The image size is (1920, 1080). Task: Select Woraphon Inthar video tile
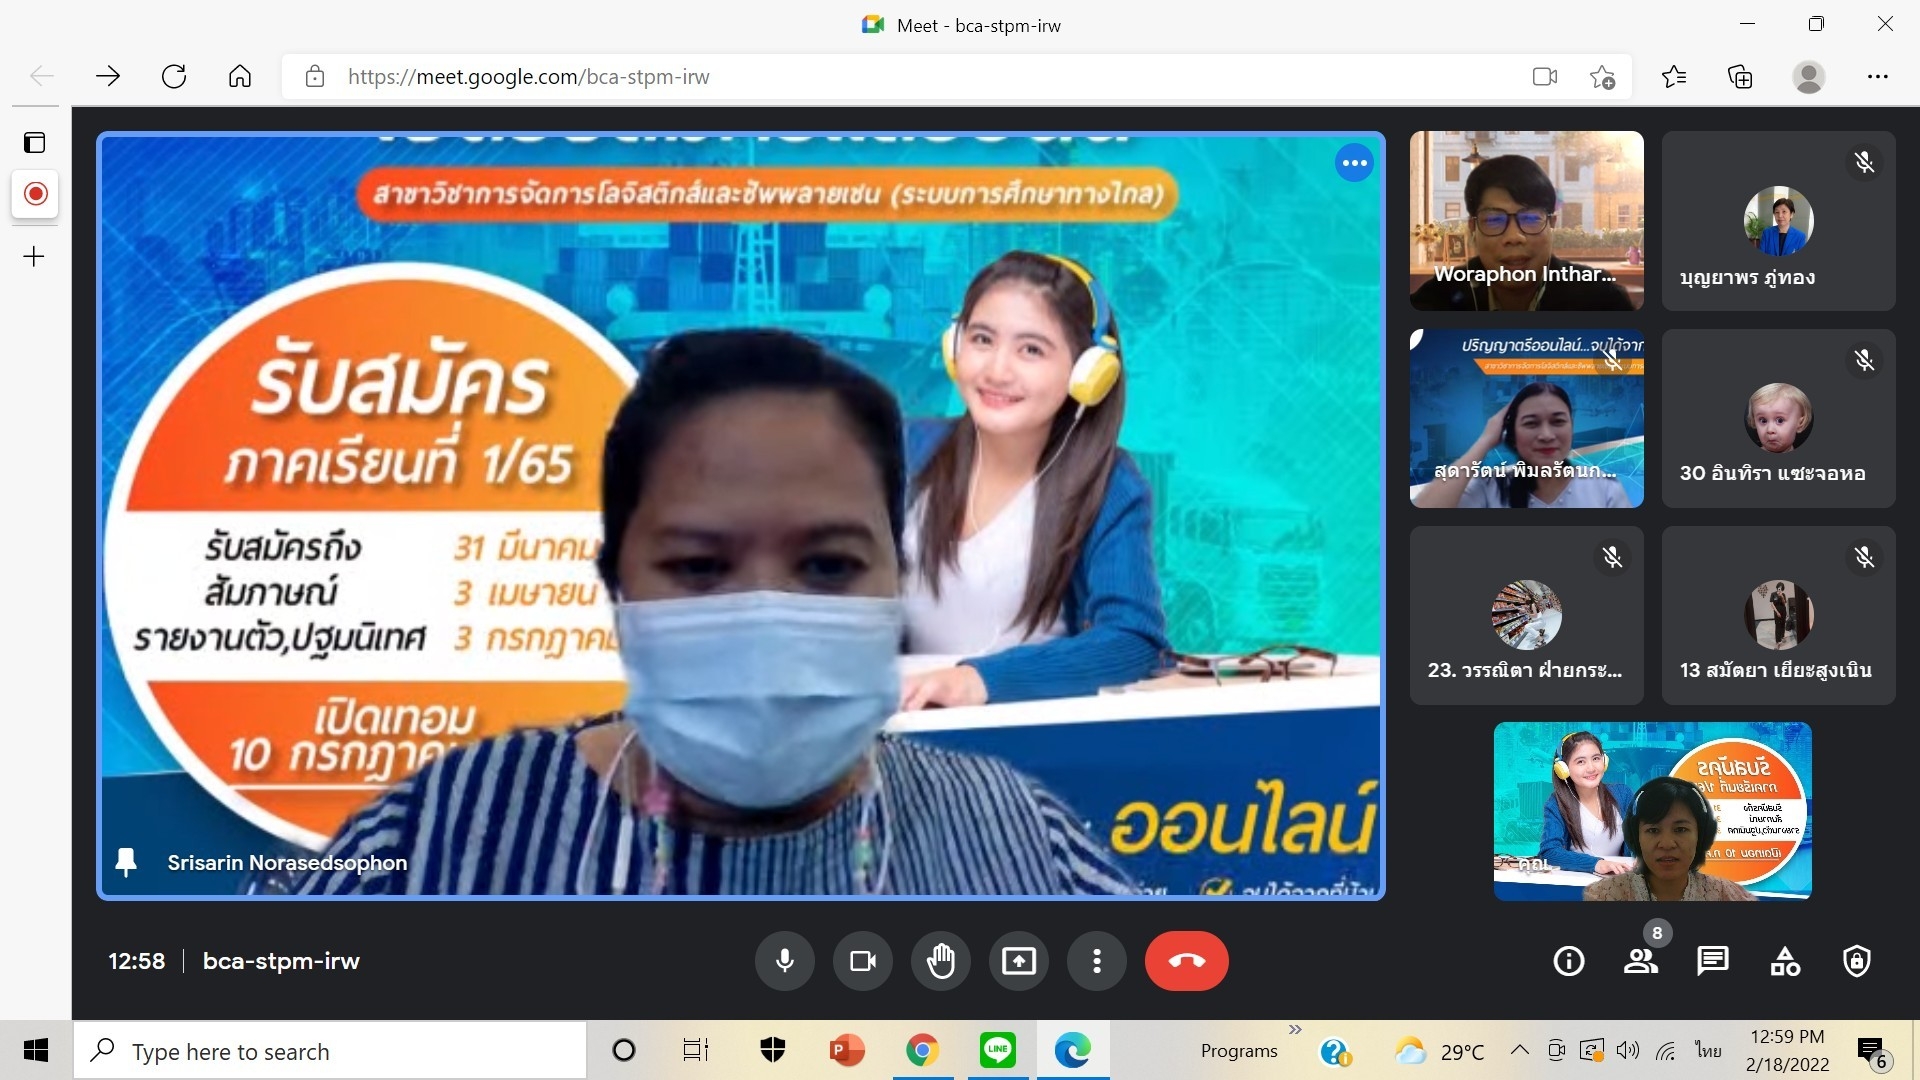coord(1526,220)
